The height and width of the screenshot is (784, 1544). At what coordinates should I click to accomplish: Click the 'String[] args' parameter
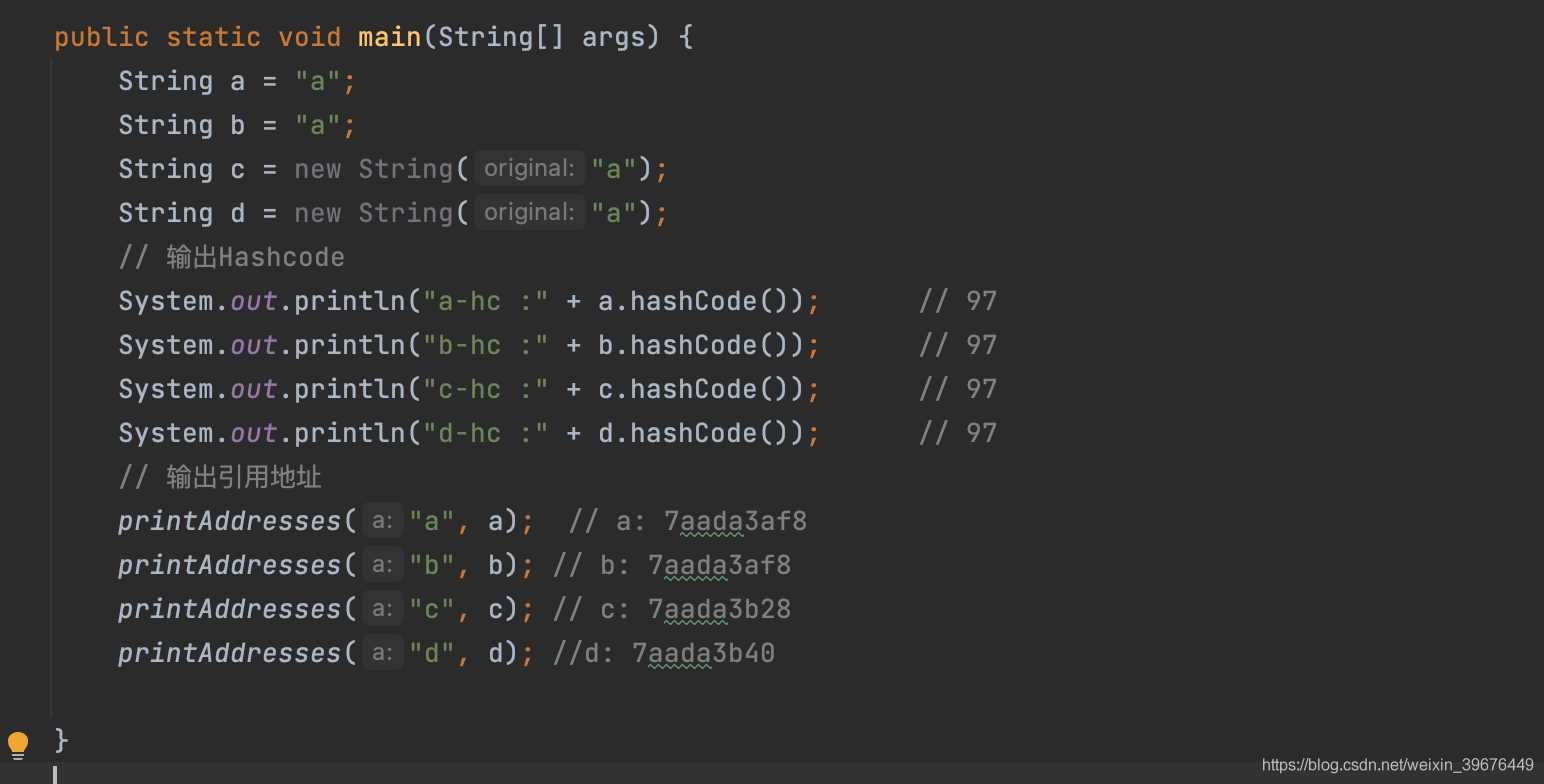pyautogui.click(x=541, y=38)
